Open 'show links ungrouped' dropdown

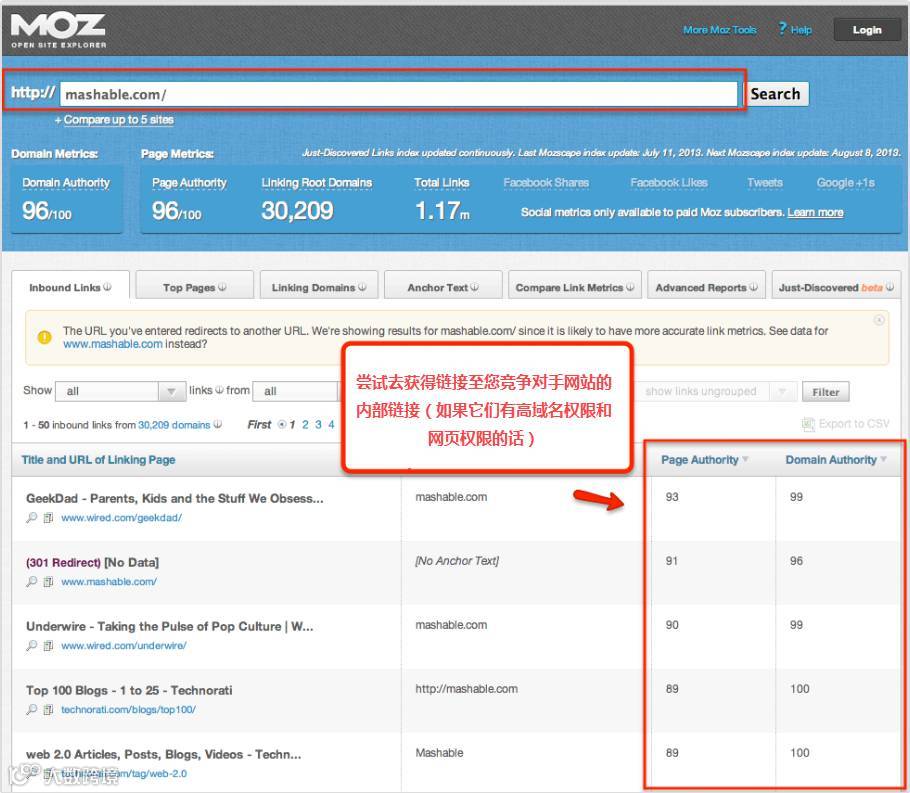click(x=717, y=391)
